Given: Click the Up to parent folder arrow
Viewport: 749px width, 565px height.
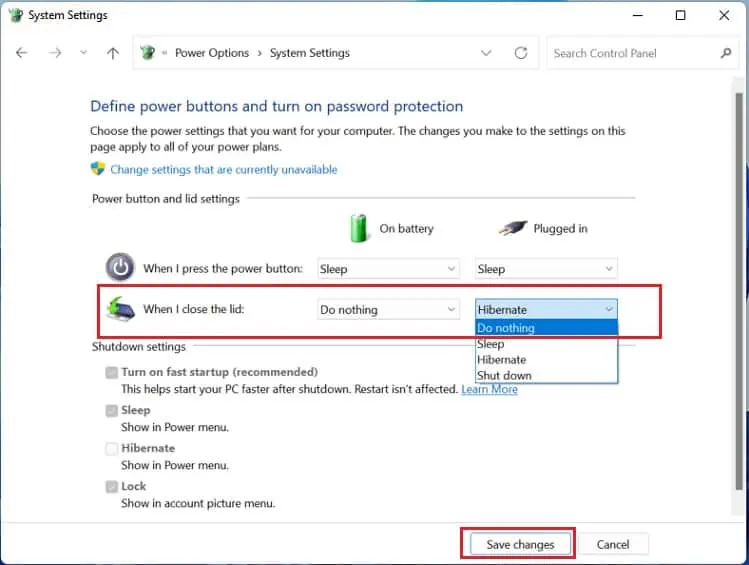Looking at the screenshot, I should (x=113, y=54).
